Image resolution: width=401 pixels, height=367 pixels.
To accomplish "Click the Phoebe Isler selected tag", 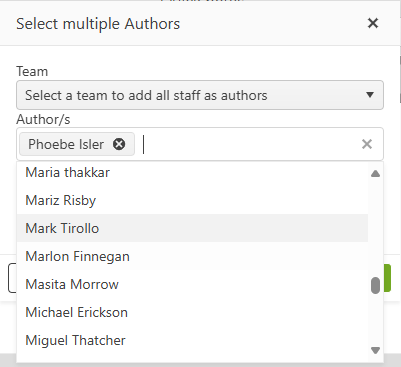I will click(x=66, y=144).
